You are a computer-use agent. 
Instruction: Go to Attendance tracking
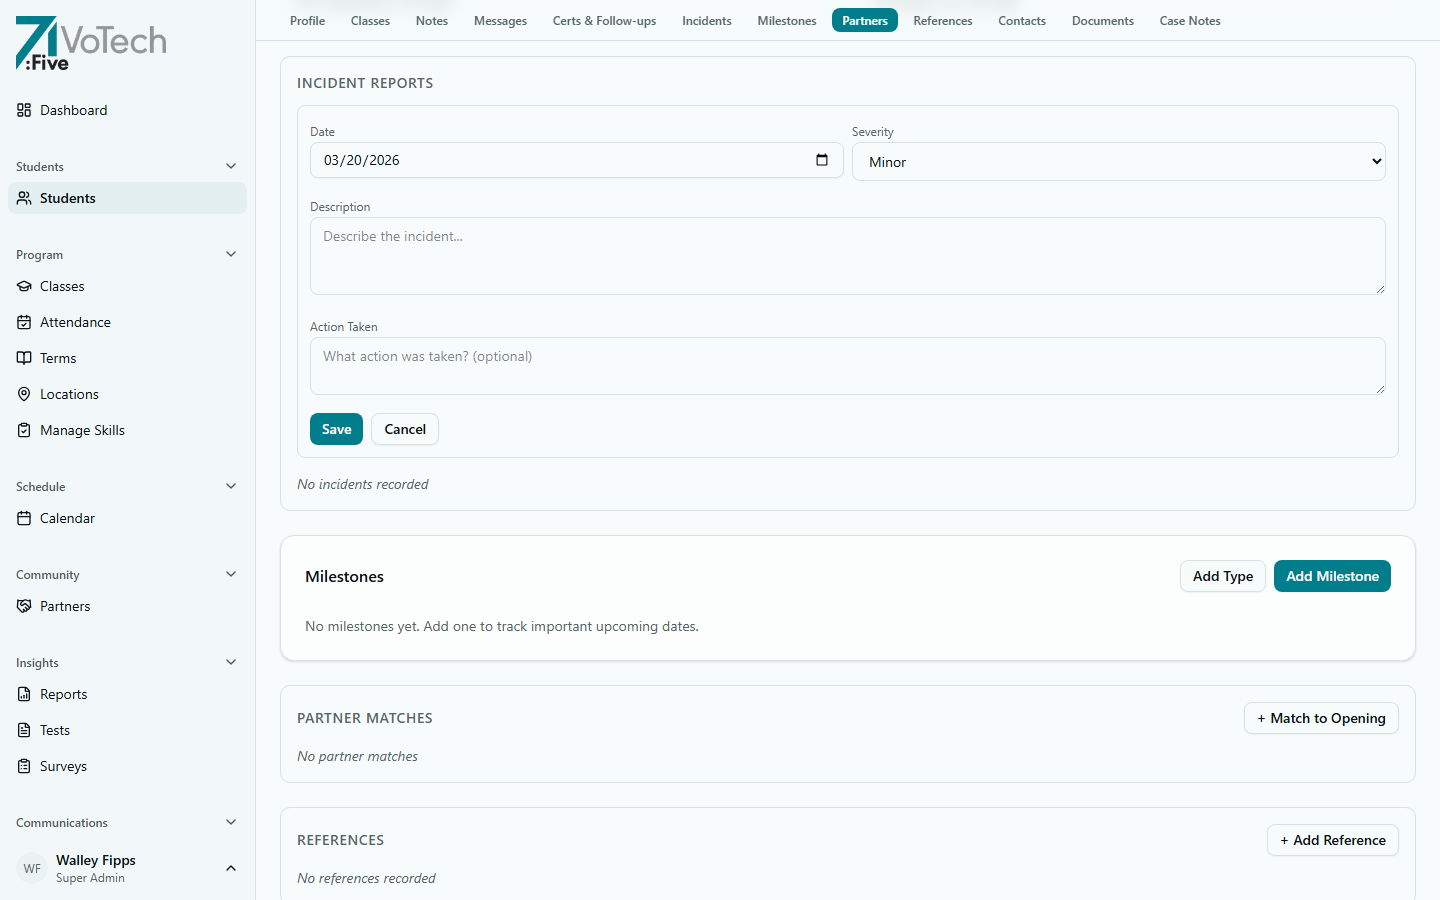coord(75,322)
